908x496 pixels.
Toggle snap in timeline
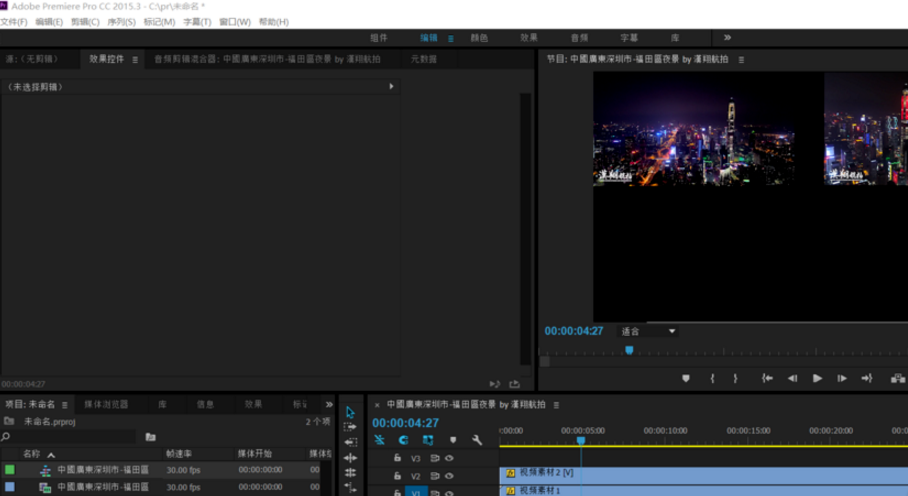403,440
